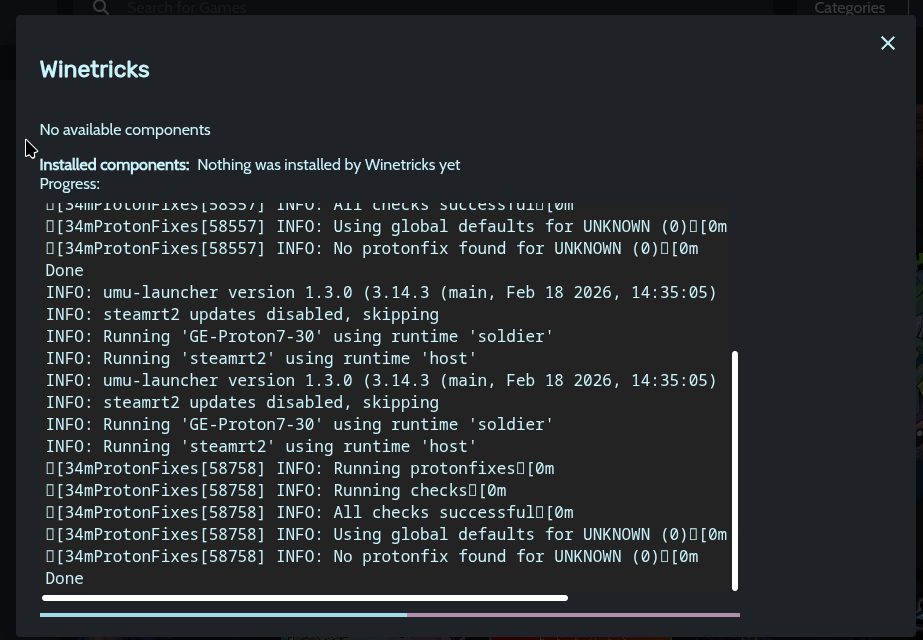The image size is (923, 640).
Task: Click ProtonFixes[58758] 'Using global defaults' line
Action: (386, 534)
